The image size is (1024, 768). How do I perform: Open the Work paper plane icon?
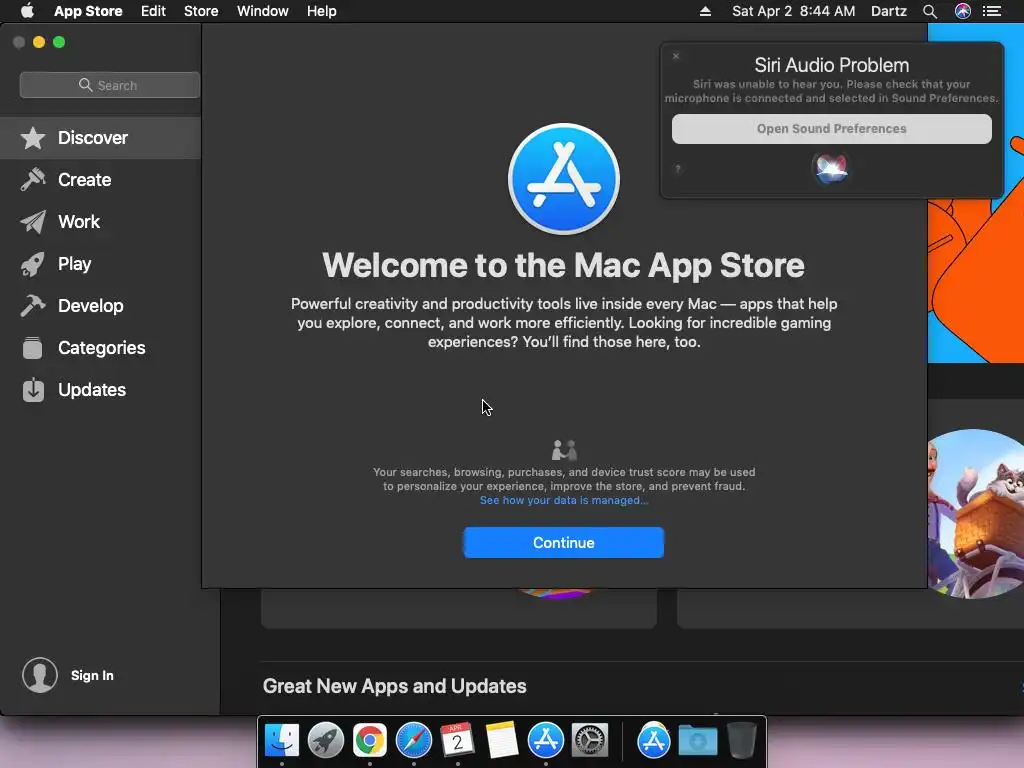click(x=33, y=222)
